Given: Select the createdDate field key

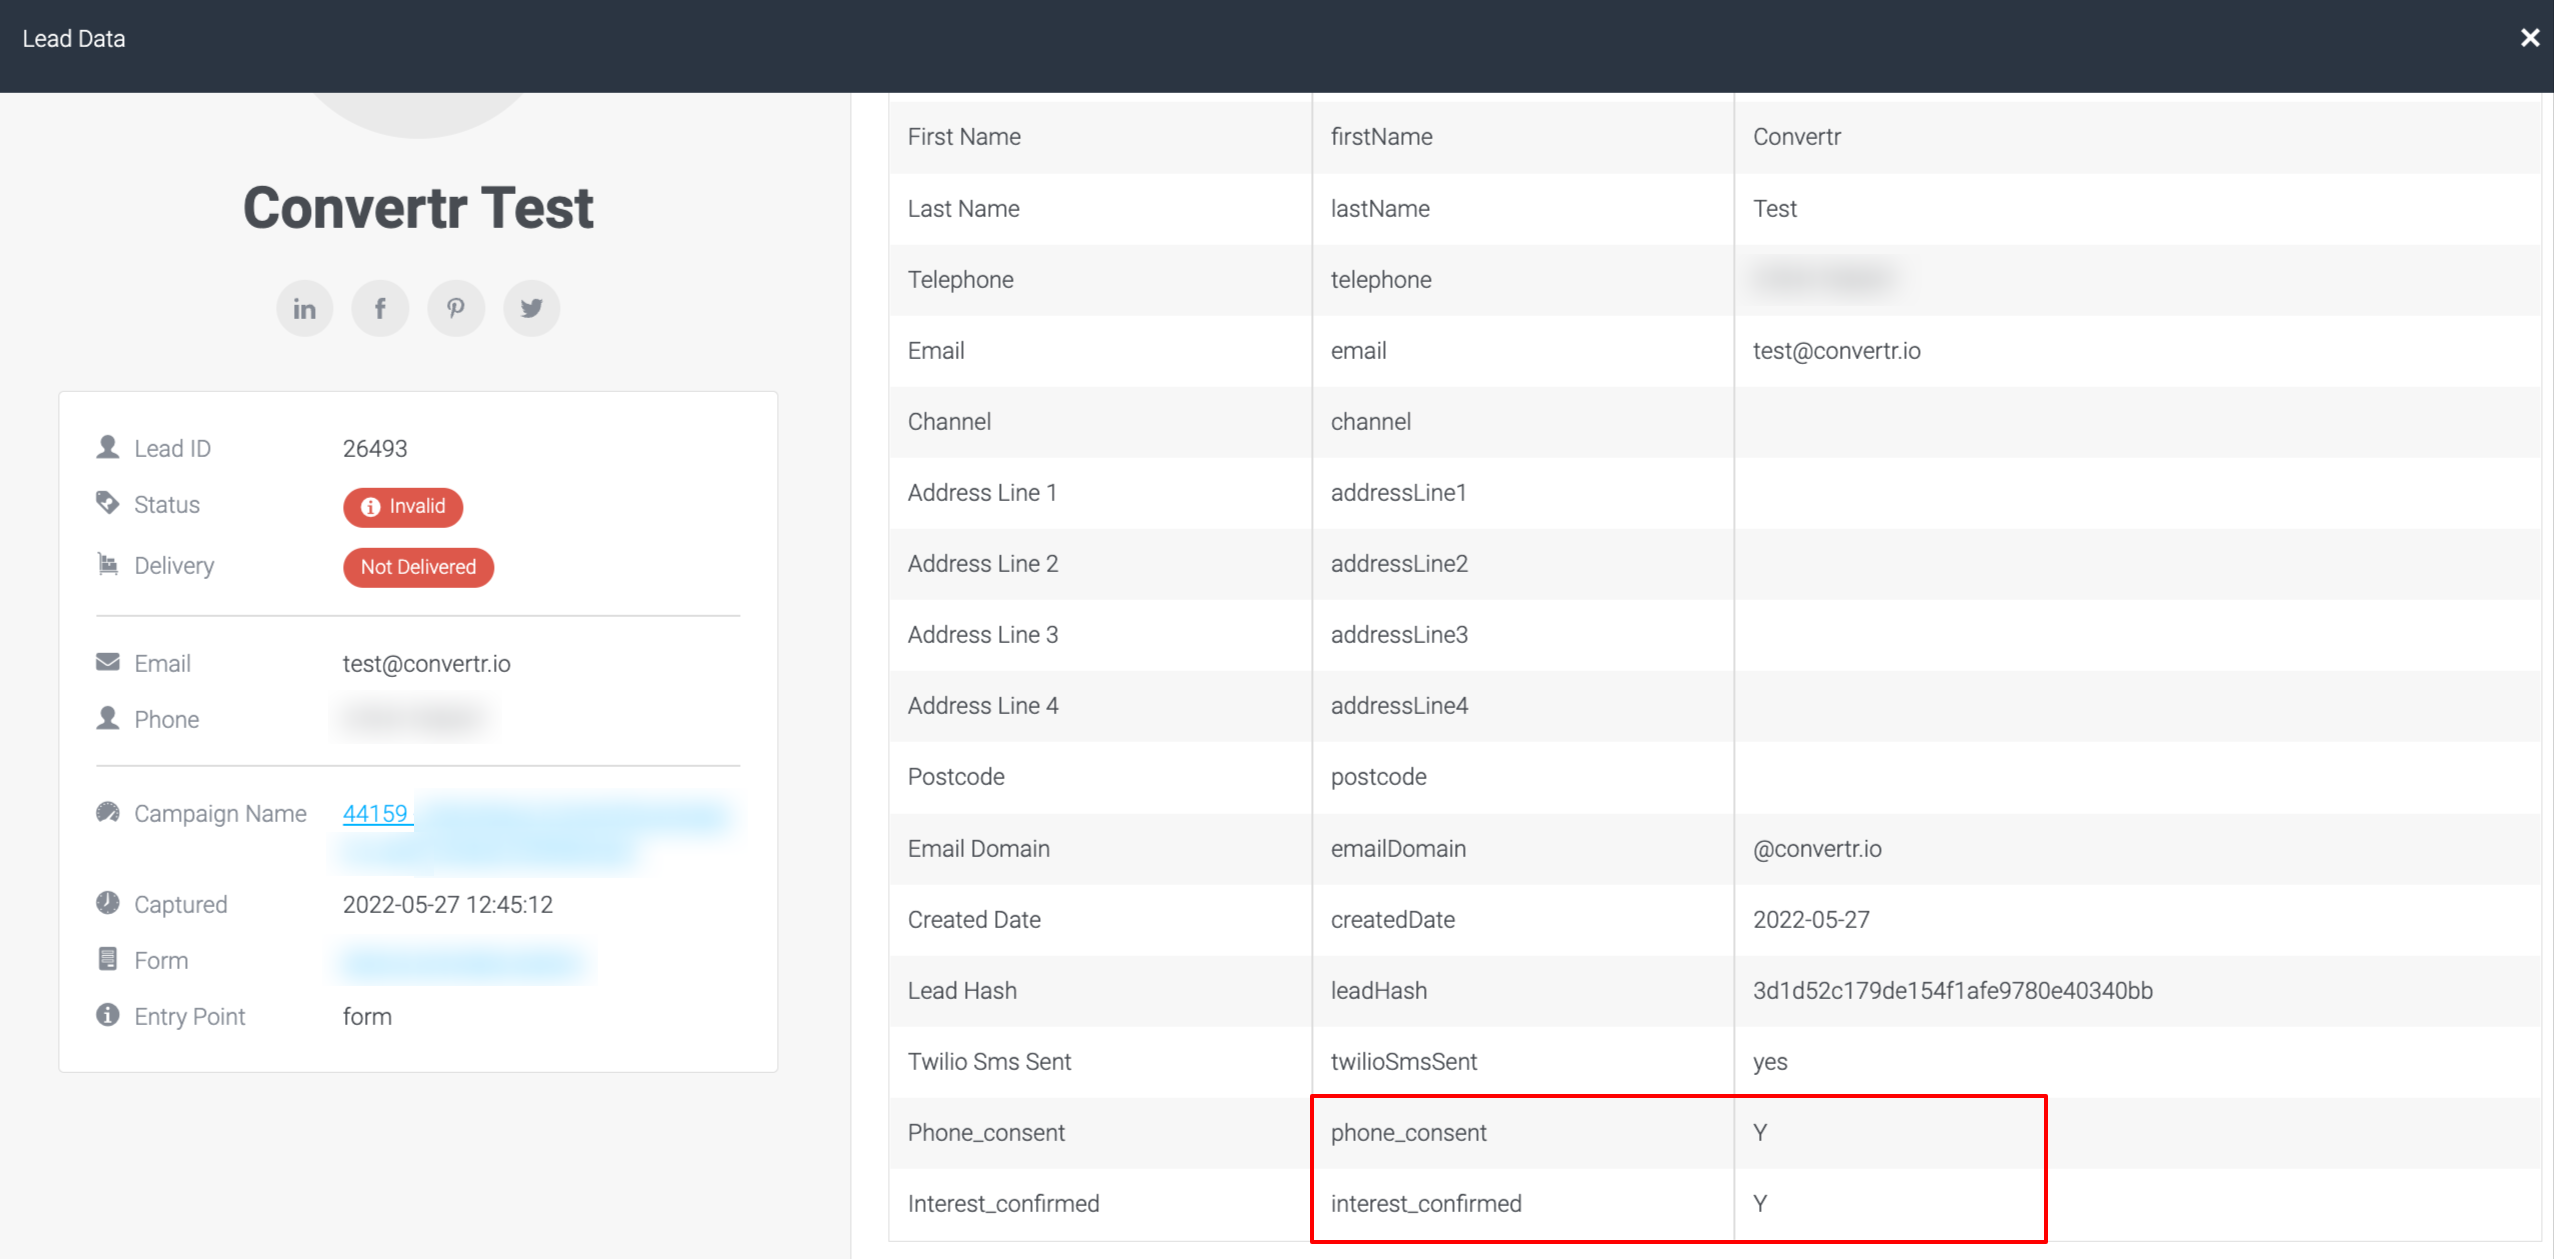Looking at the screenshot, I should [1392, 920].
